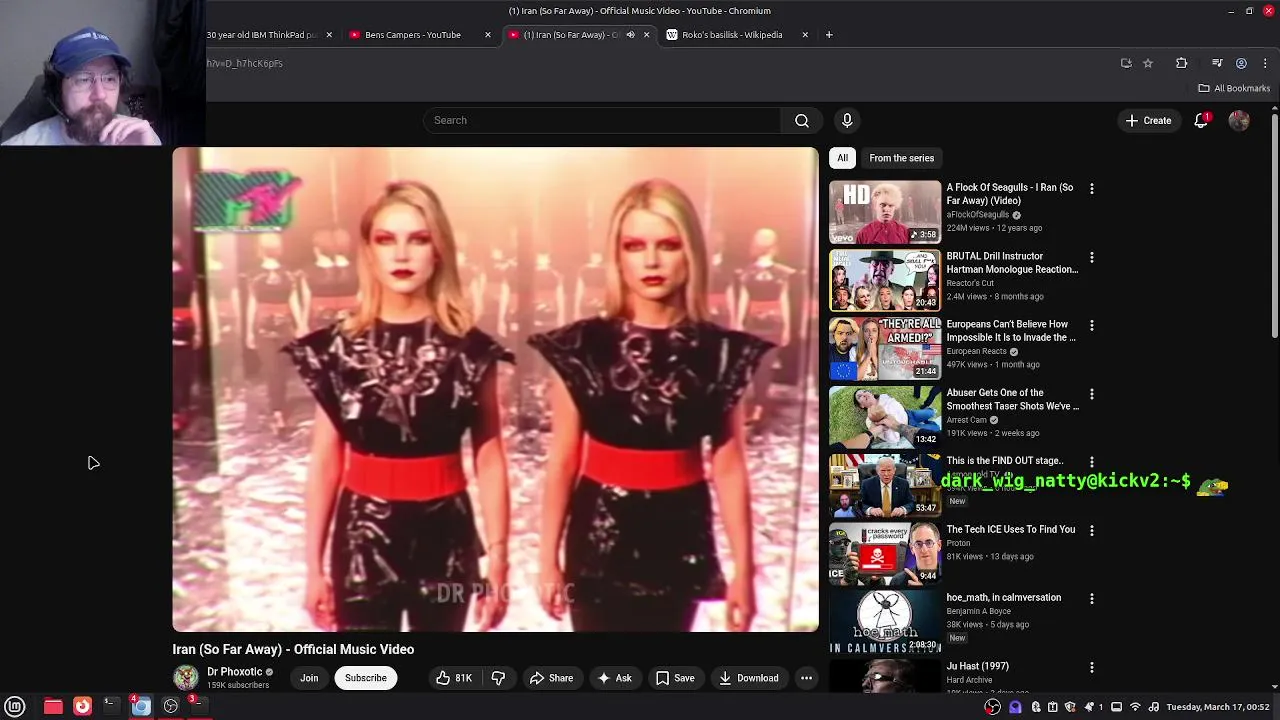Open Chromium profile icon in toolbar

pos(1241,63)
